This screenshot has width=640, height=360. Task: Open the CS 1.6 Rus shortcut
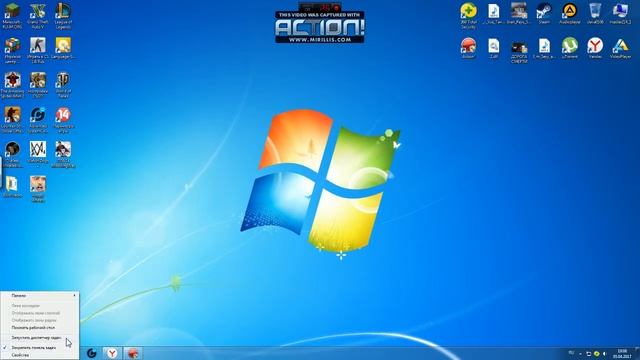tap(38, 51)
